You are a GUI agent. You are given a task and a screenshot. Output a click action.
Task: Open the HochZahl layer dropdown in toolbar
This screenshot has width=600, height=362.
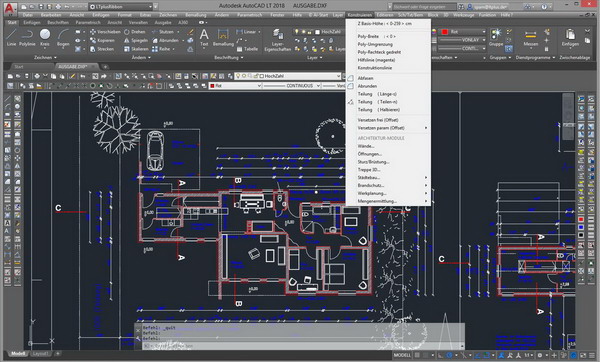click(289, 76)
